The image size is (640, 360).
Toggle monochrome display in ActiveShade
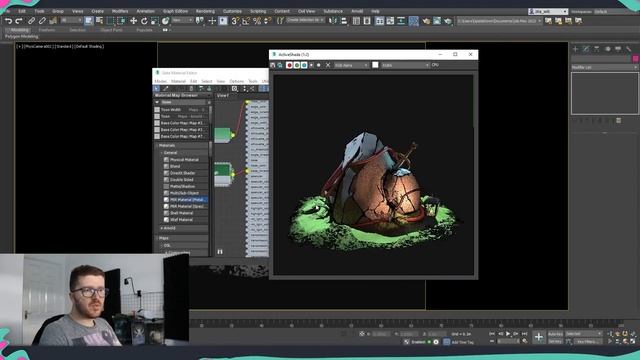[x=319, y=65]
